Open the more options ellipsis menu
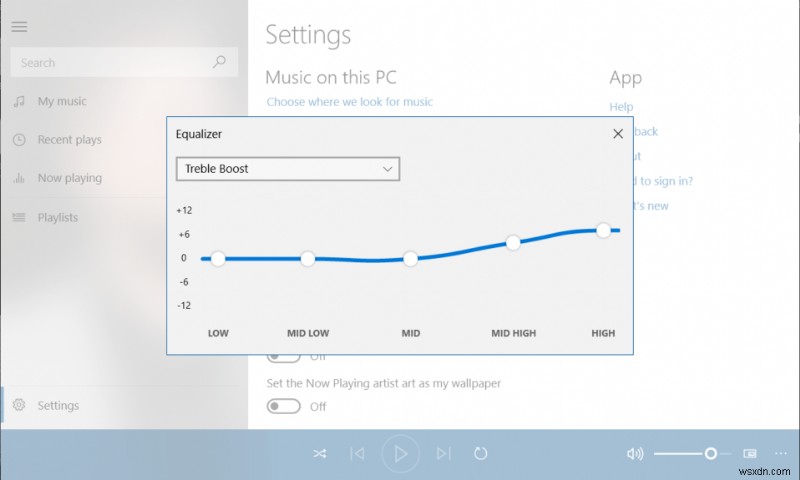 click(x=781, y=453)
